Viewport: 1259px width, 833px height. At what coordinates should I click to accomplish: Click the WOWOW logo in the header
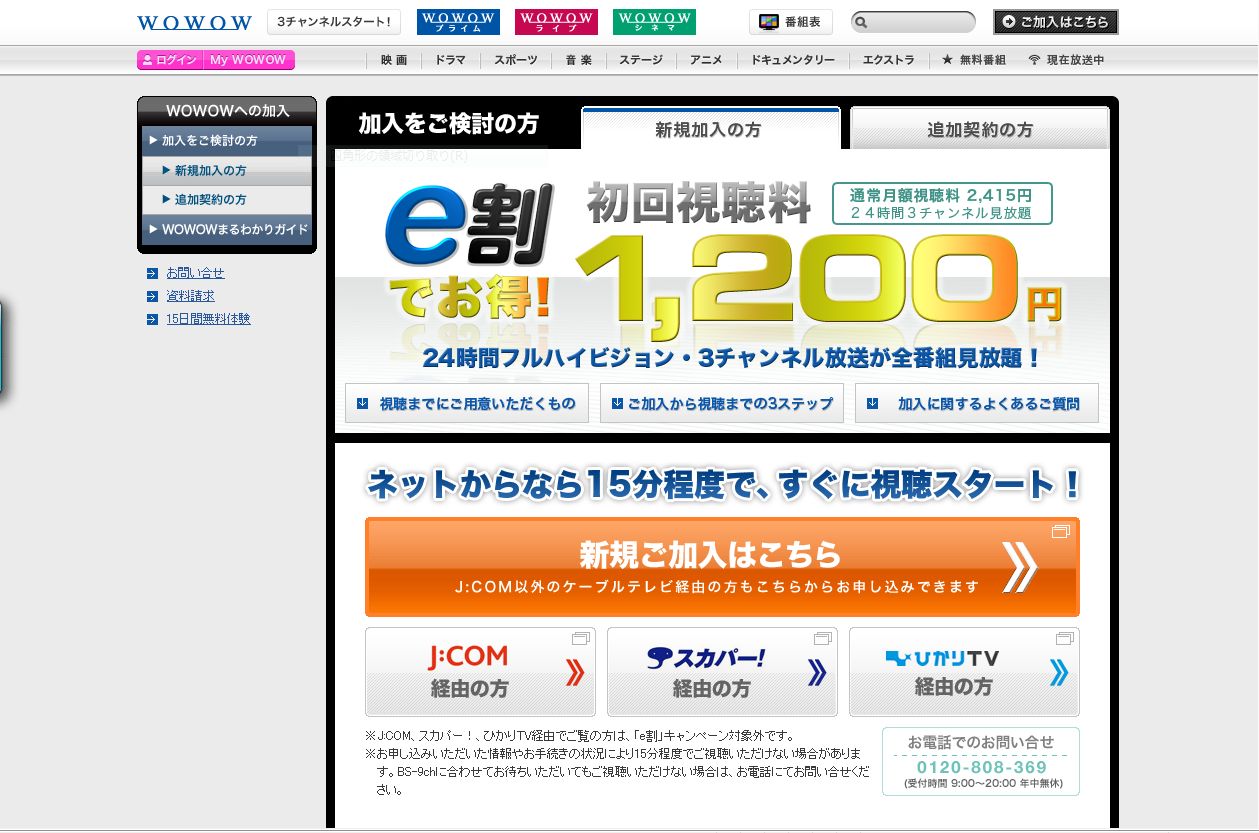[194, 22]
